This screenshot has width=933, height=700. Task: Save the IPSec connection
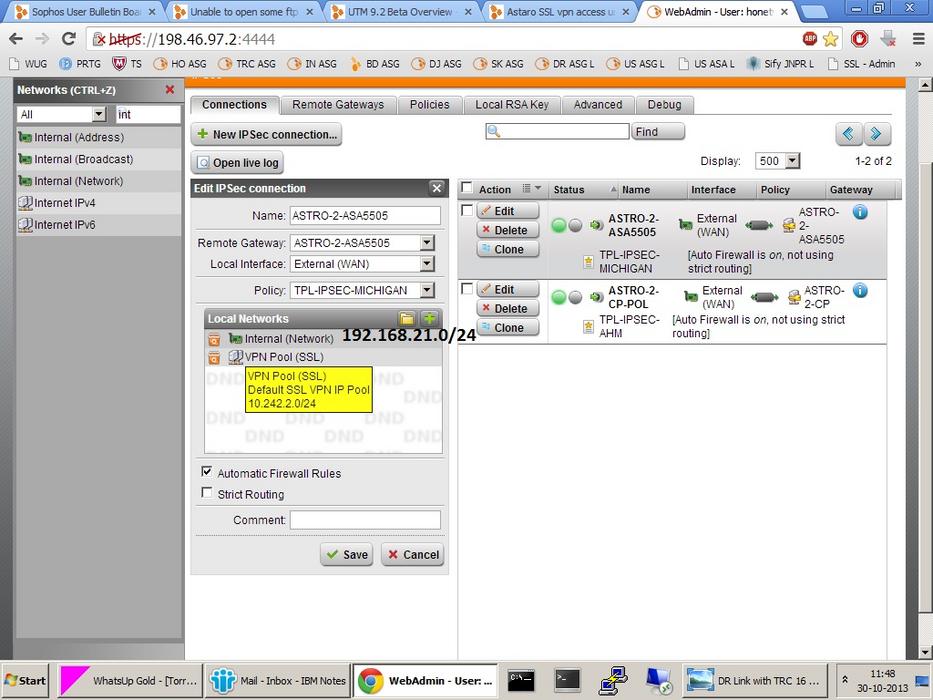(347, 555)
